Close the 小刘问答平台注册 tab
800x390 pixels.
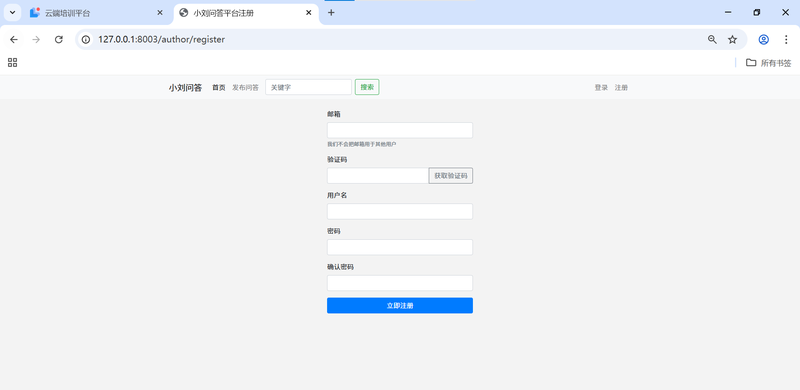coord(308,13)
